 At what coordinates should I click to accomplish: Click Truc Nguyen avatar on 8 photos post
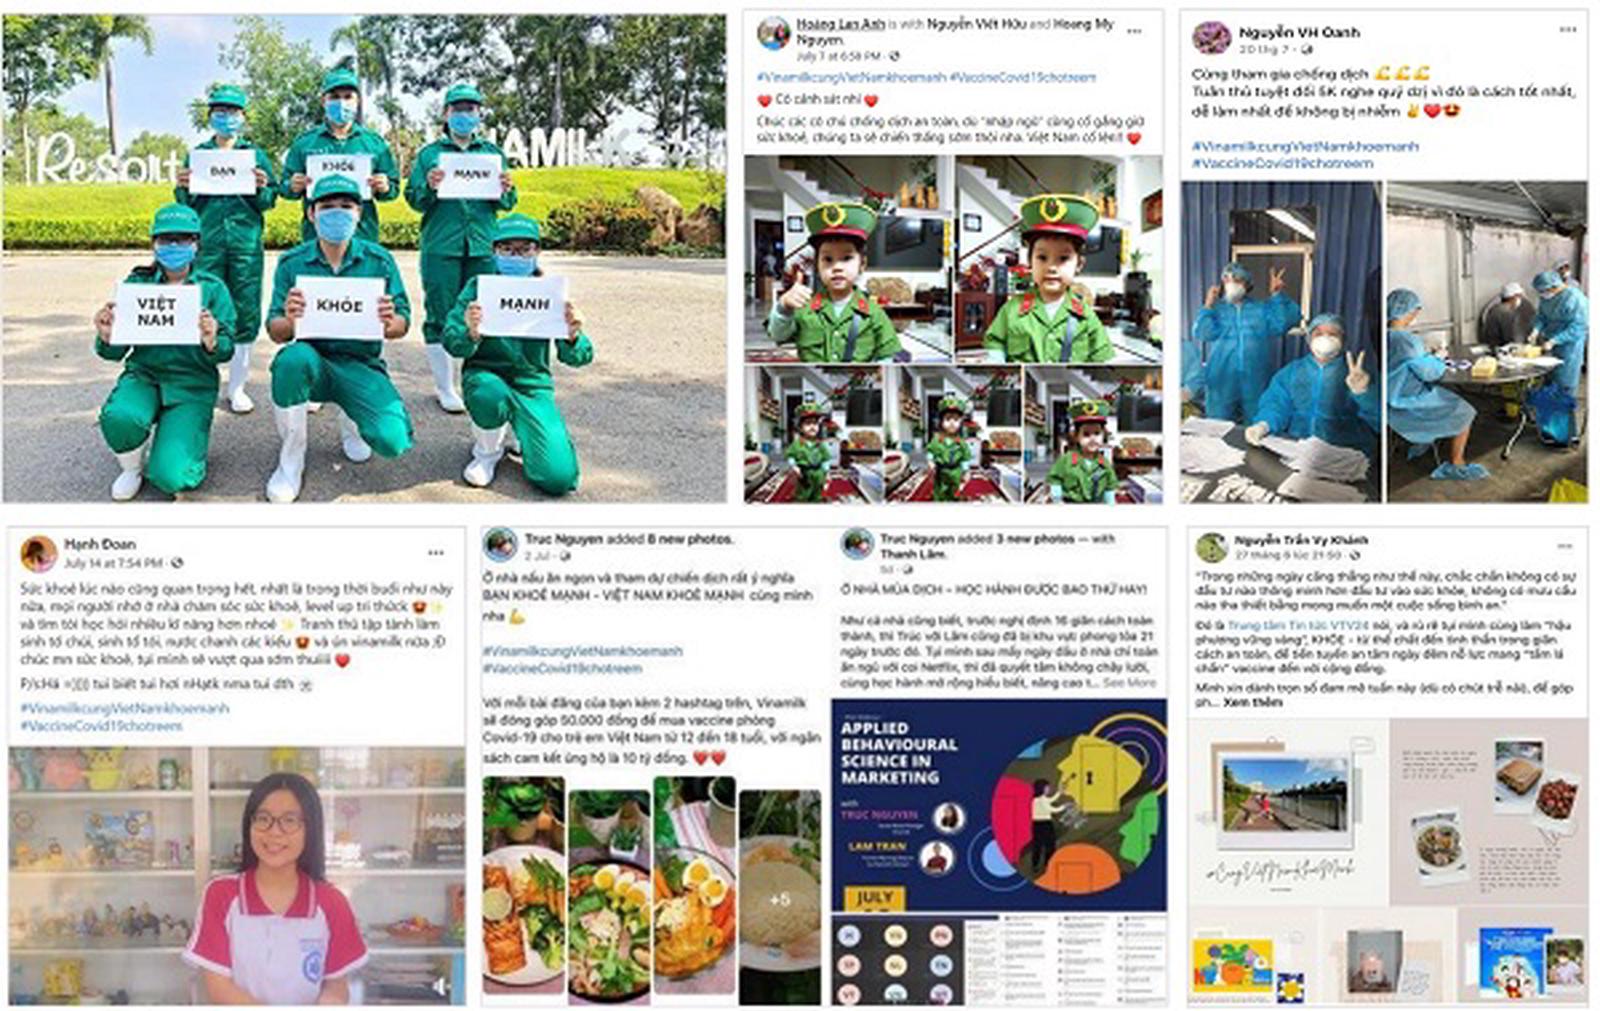pos(500,545)
